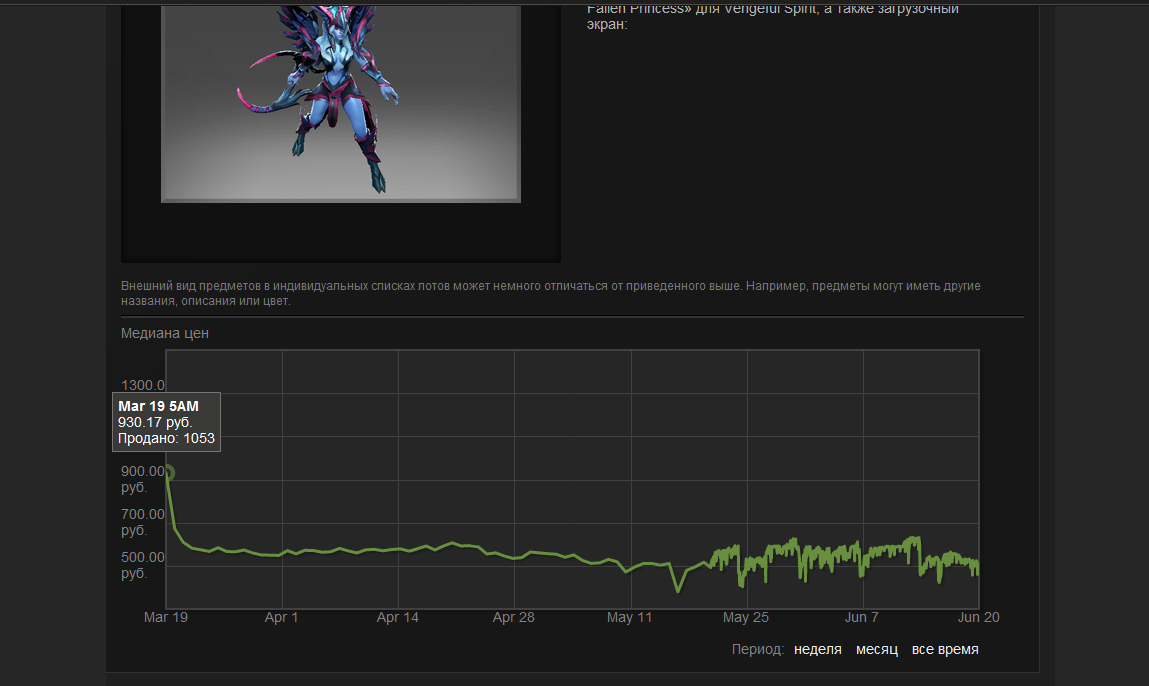
Task: Click the highlighted Mar 19 data point on graph
Action: tap(169, 473)
